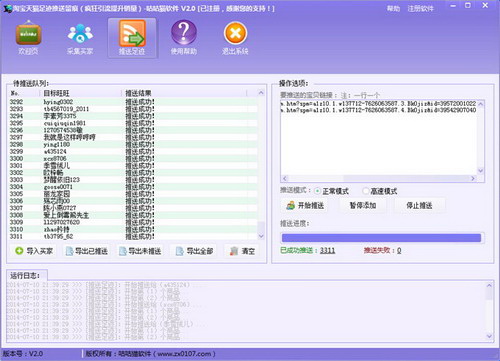Click the 导出全部 export all button
The width and height of the screenshot is (500, 361).
[194, 251]
